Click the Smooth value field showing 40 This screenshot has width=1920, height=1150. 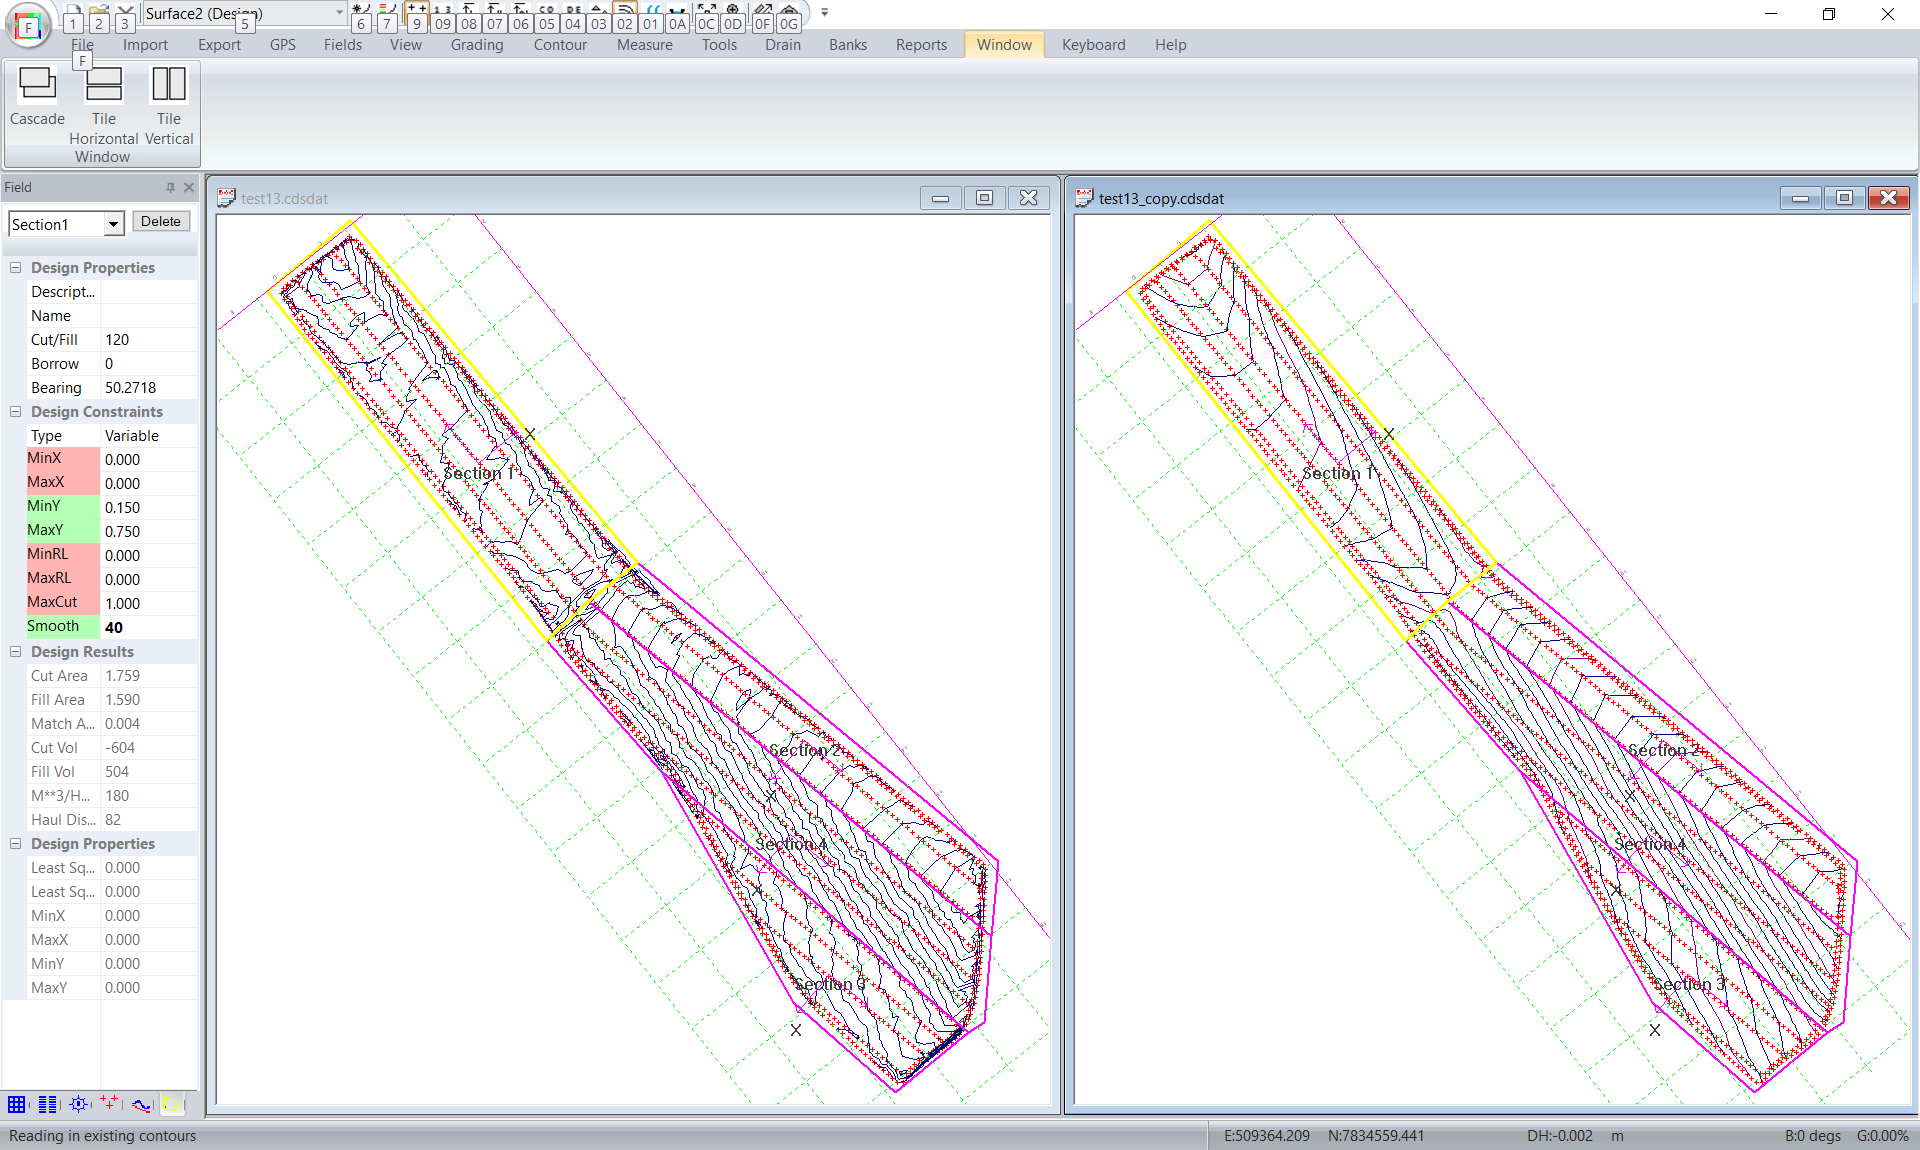point(148,628)
